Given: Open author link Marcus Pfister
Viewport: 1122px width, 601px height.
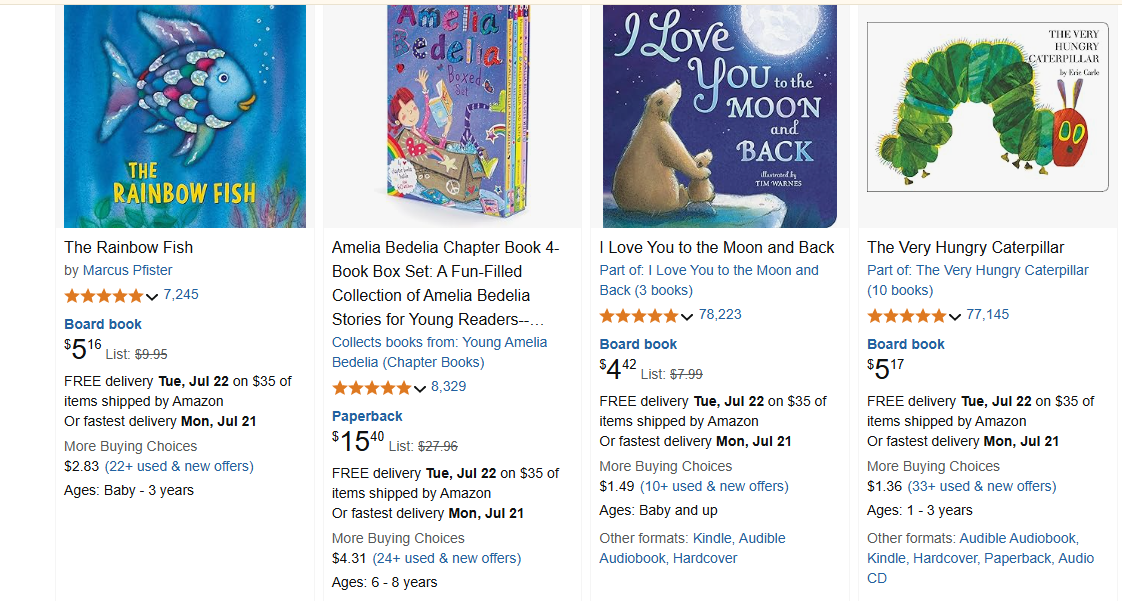Looking at the screenshot, I should click(x=127, y=270).
